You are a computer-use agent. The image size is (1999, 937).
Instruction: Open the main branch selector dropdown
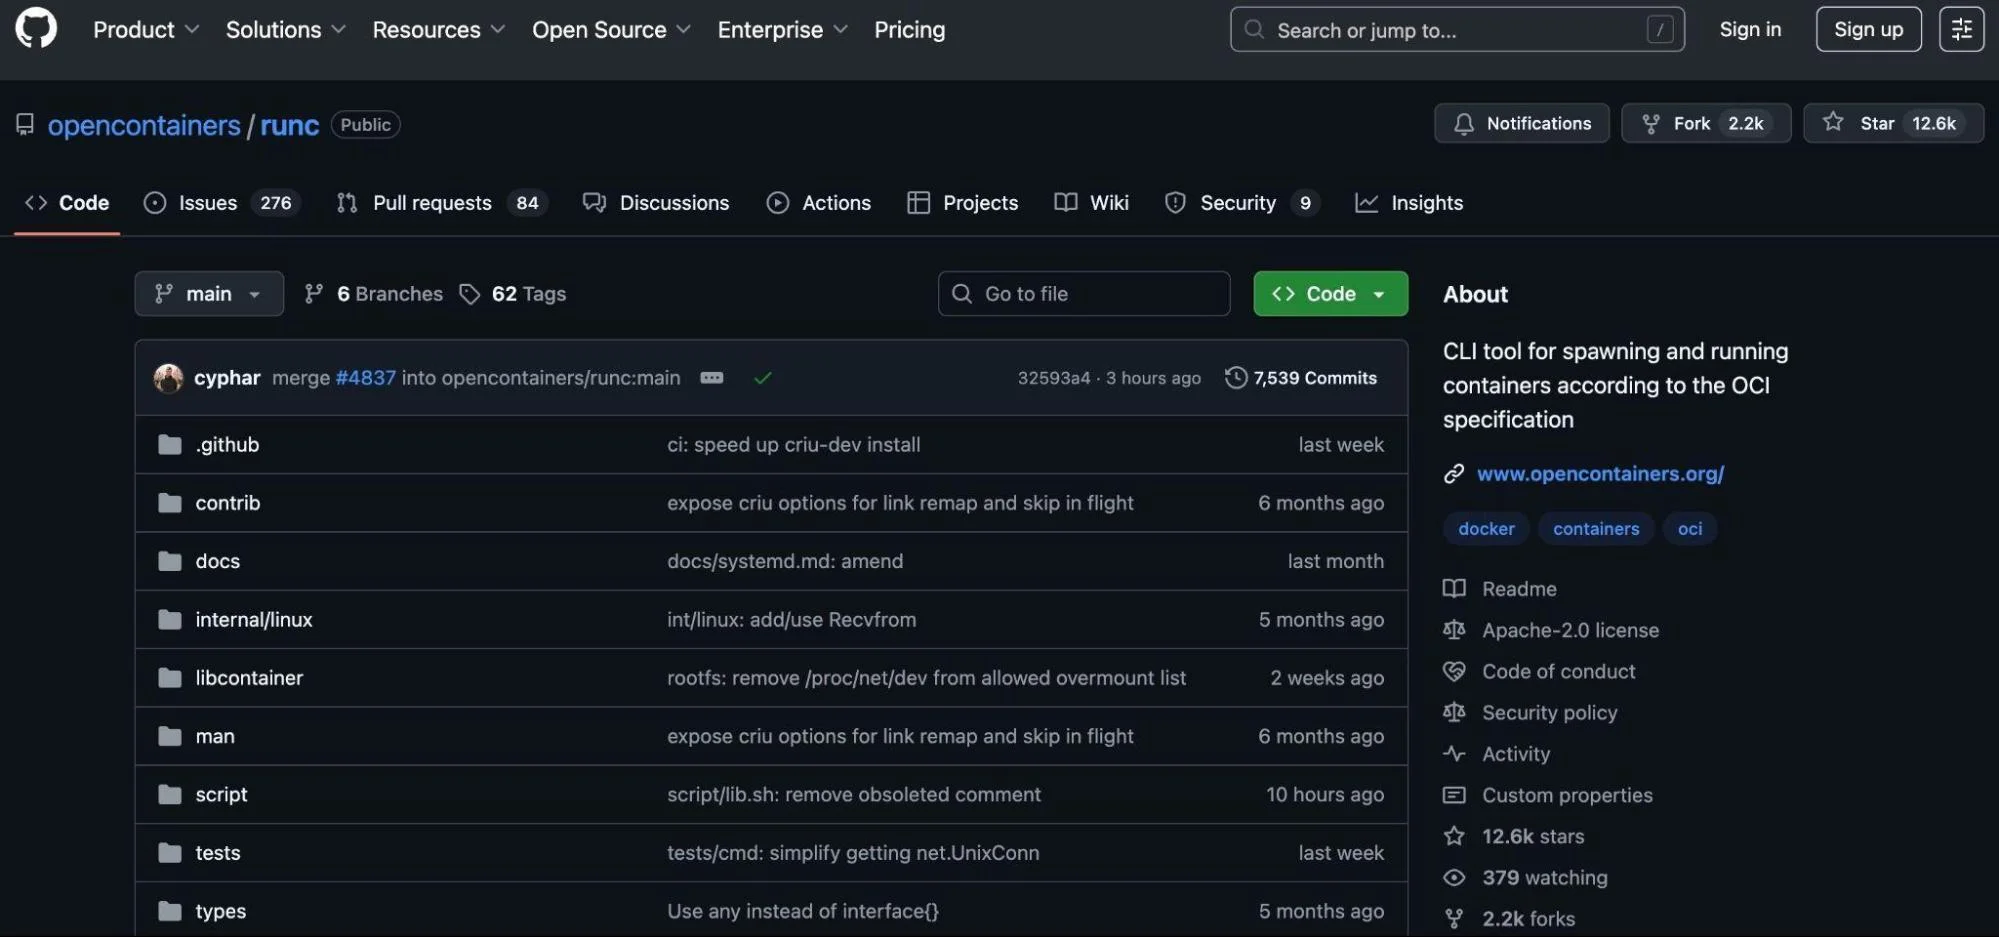pos(209,293)
